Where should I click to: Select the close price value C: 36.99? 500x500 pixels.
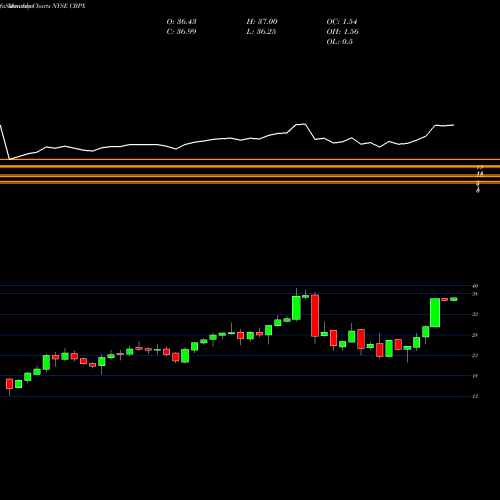point(181,32)
